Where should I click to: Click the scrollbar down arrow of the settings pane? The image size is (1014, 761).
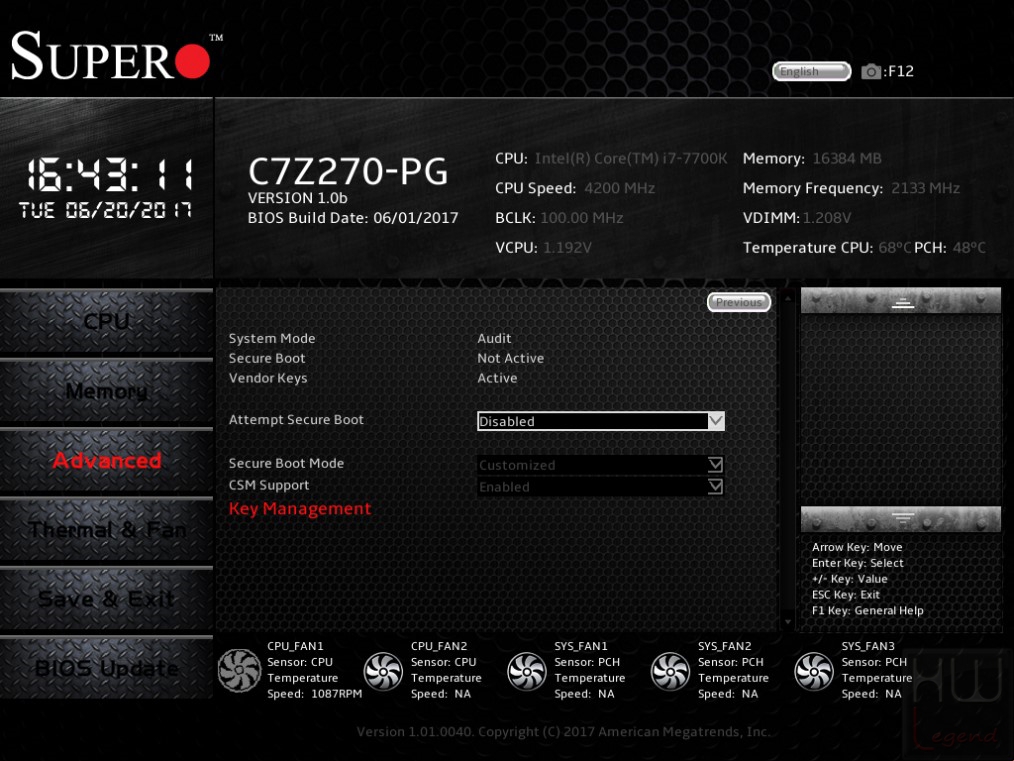788,622
